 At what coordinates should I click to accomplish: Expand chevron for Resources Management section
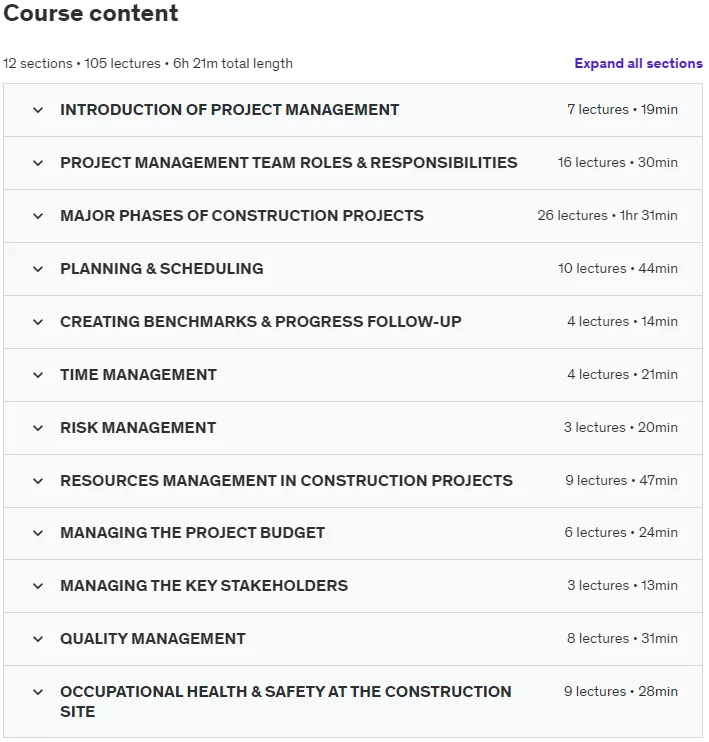pyautogui.click(x=38, y=481)
